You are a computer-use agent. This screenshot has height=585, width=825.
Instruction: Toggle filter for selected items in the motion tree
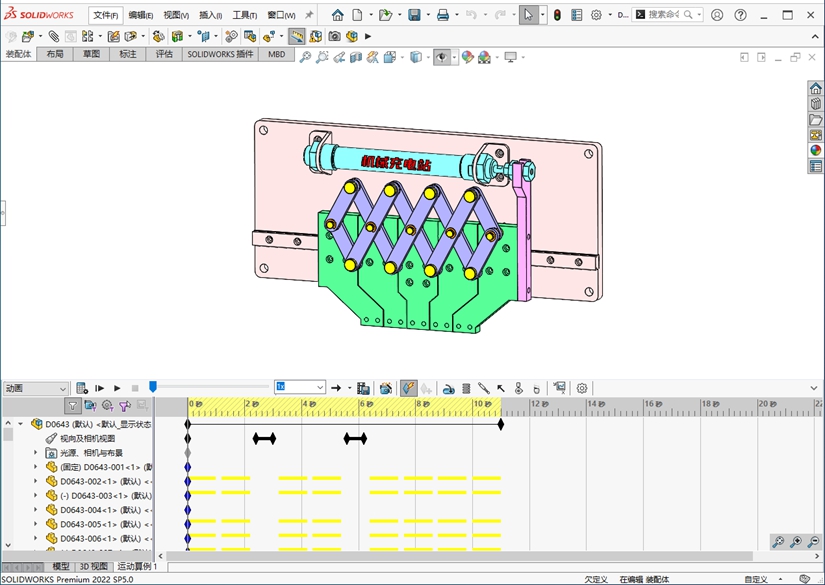pos(124,406)
